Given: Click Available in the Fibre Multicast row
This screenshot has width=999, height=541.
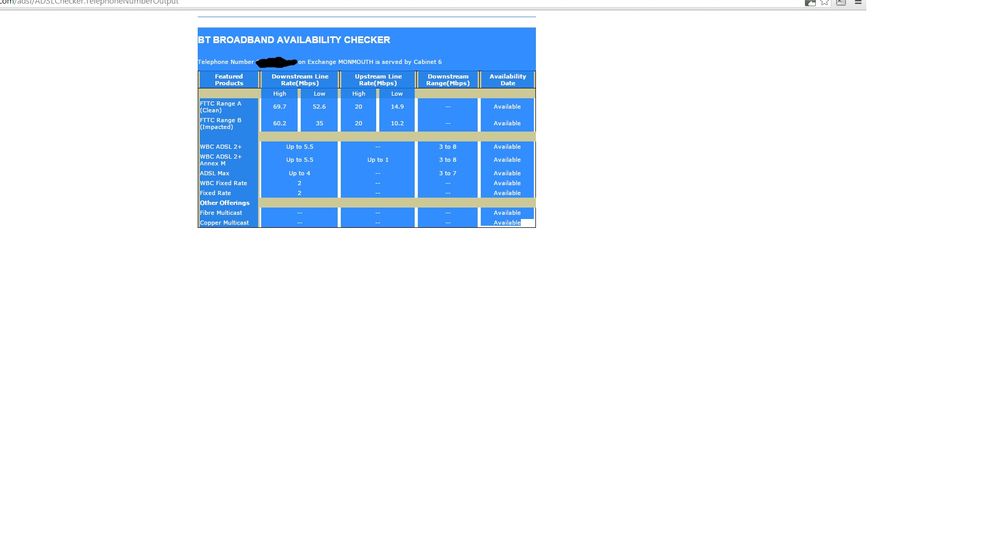Looking at the screenshot, I should 507,213.
